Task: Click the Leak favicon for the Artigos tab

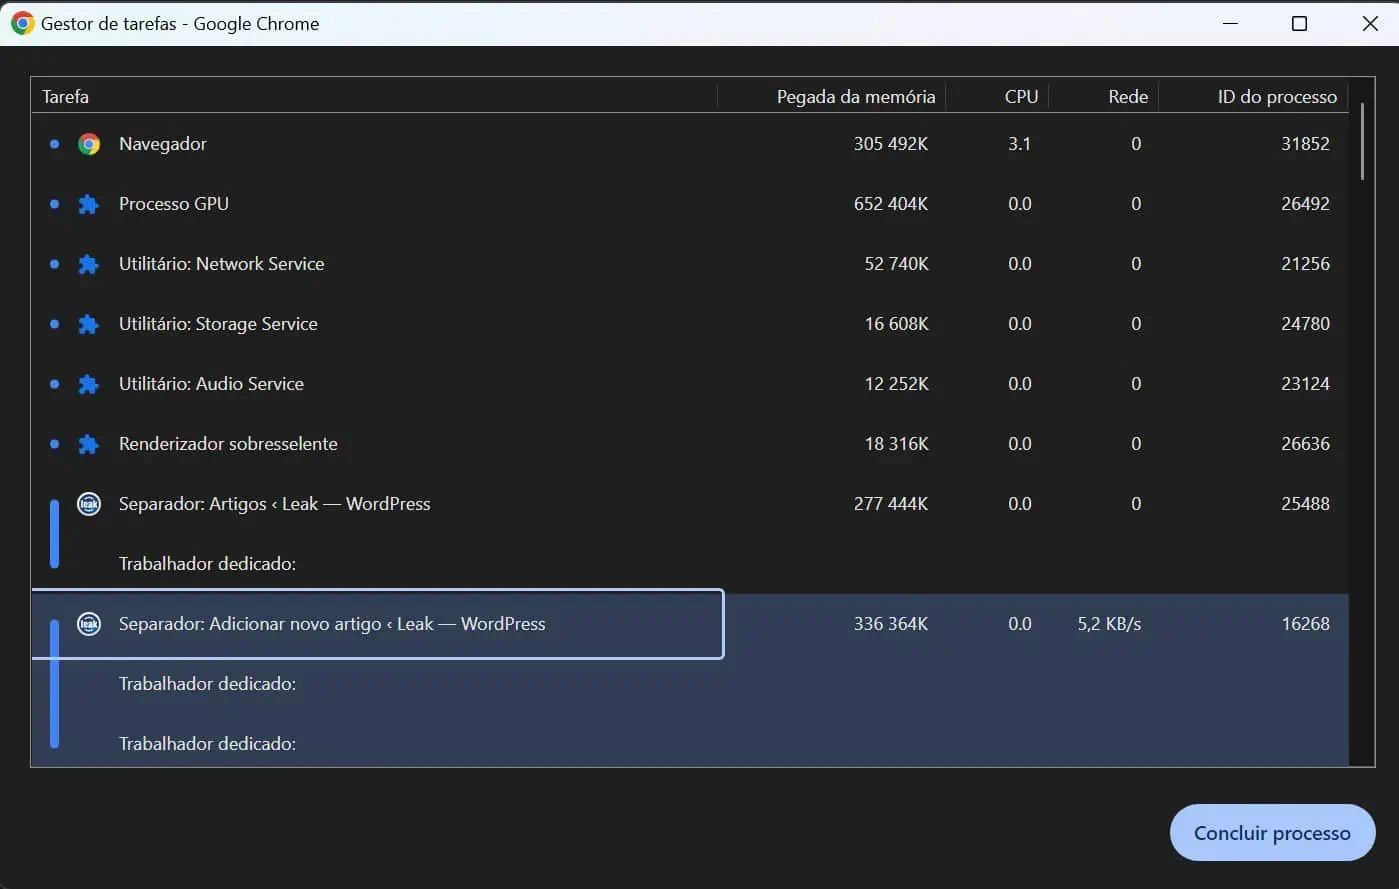Action: [89, 504]
